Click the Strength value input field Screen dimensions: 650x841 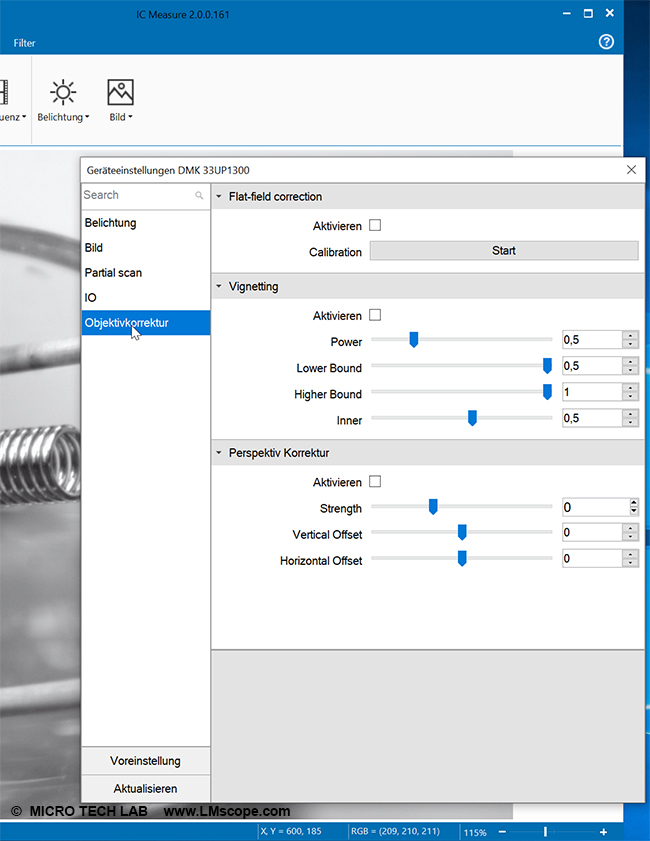(x=592, y=507)
